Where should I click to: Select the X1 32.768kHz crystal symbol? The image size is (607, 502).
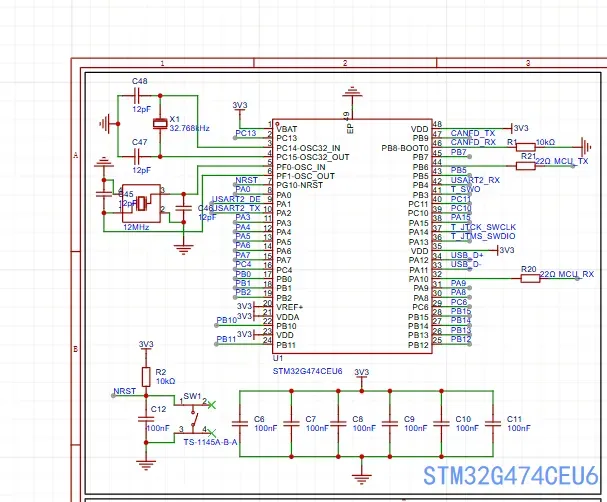(x=160, y=124)
